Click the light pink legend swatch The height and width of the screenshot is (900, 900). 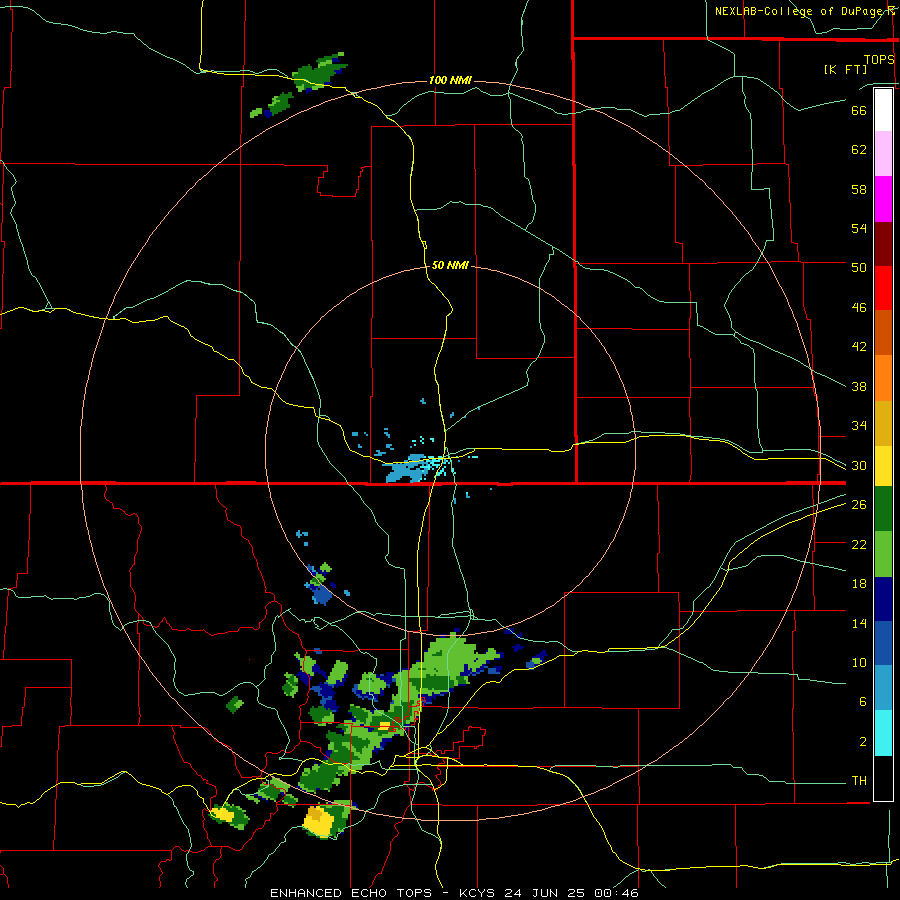[883, 154]
